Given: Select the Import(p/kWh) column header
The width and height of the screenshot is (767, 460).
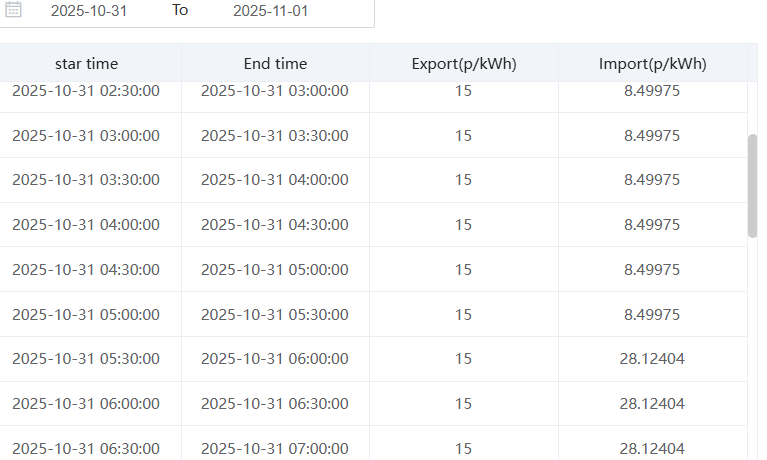Looking at the screenshot, I should pyautogui.click(x=652, y=64).
